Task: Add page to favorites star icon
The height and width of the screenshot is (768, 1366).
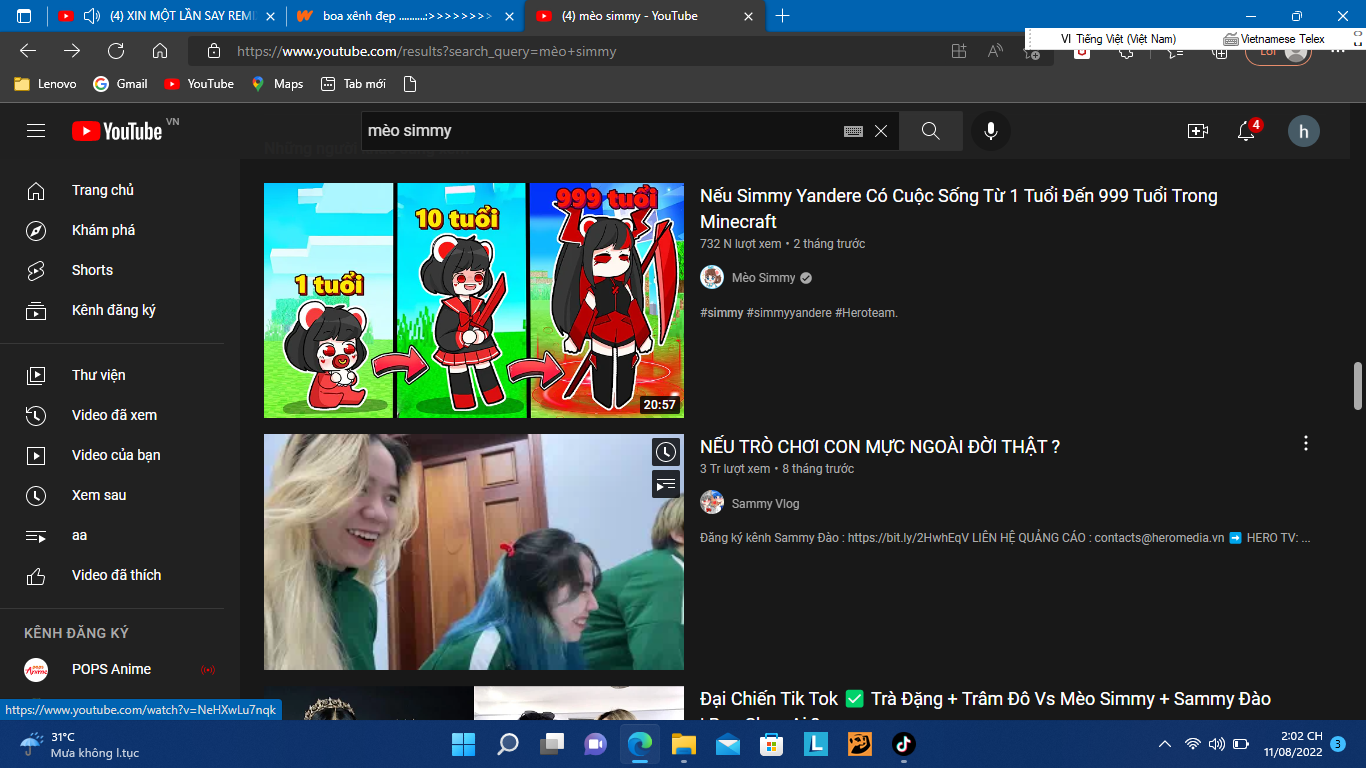Action: [1033, 52]
